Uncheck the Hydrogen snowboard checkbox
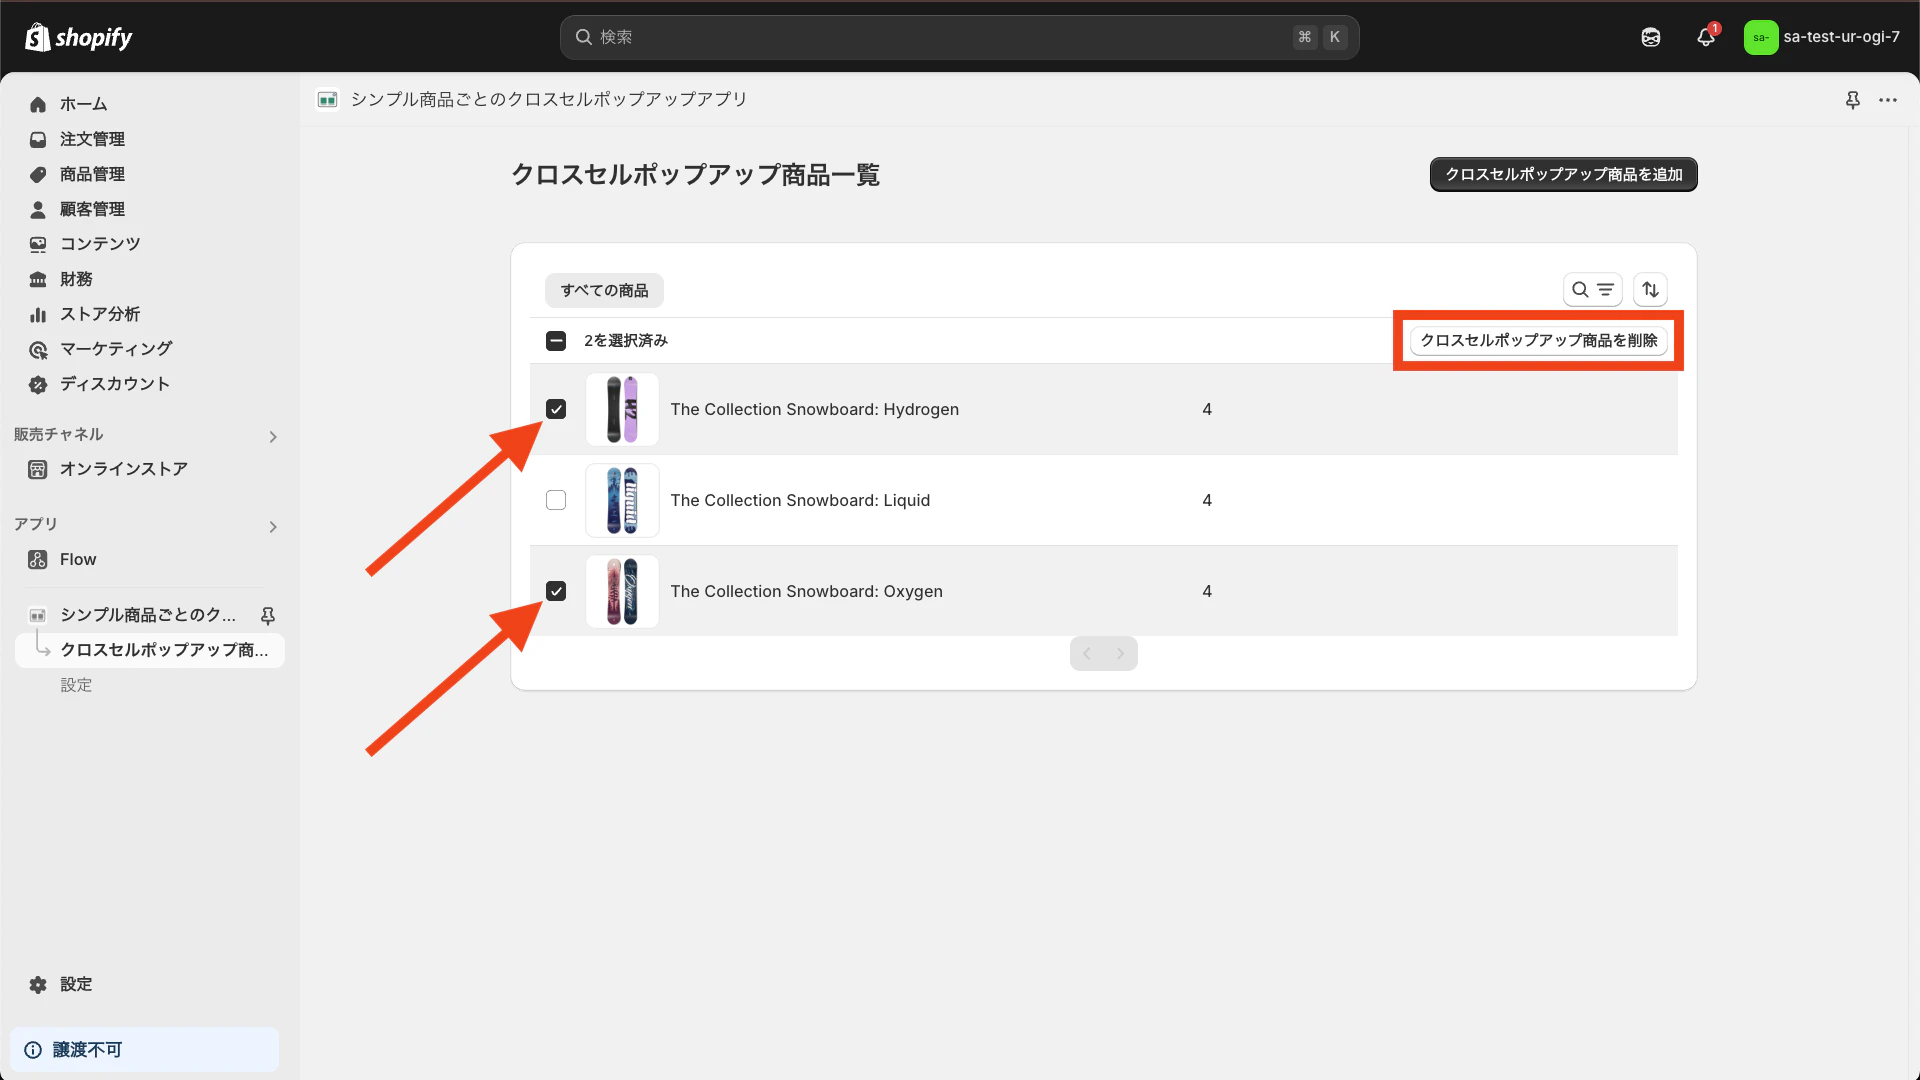The width and height of the screenshot is (1920, 1080). pyautogui.click(x=556, y=409)
